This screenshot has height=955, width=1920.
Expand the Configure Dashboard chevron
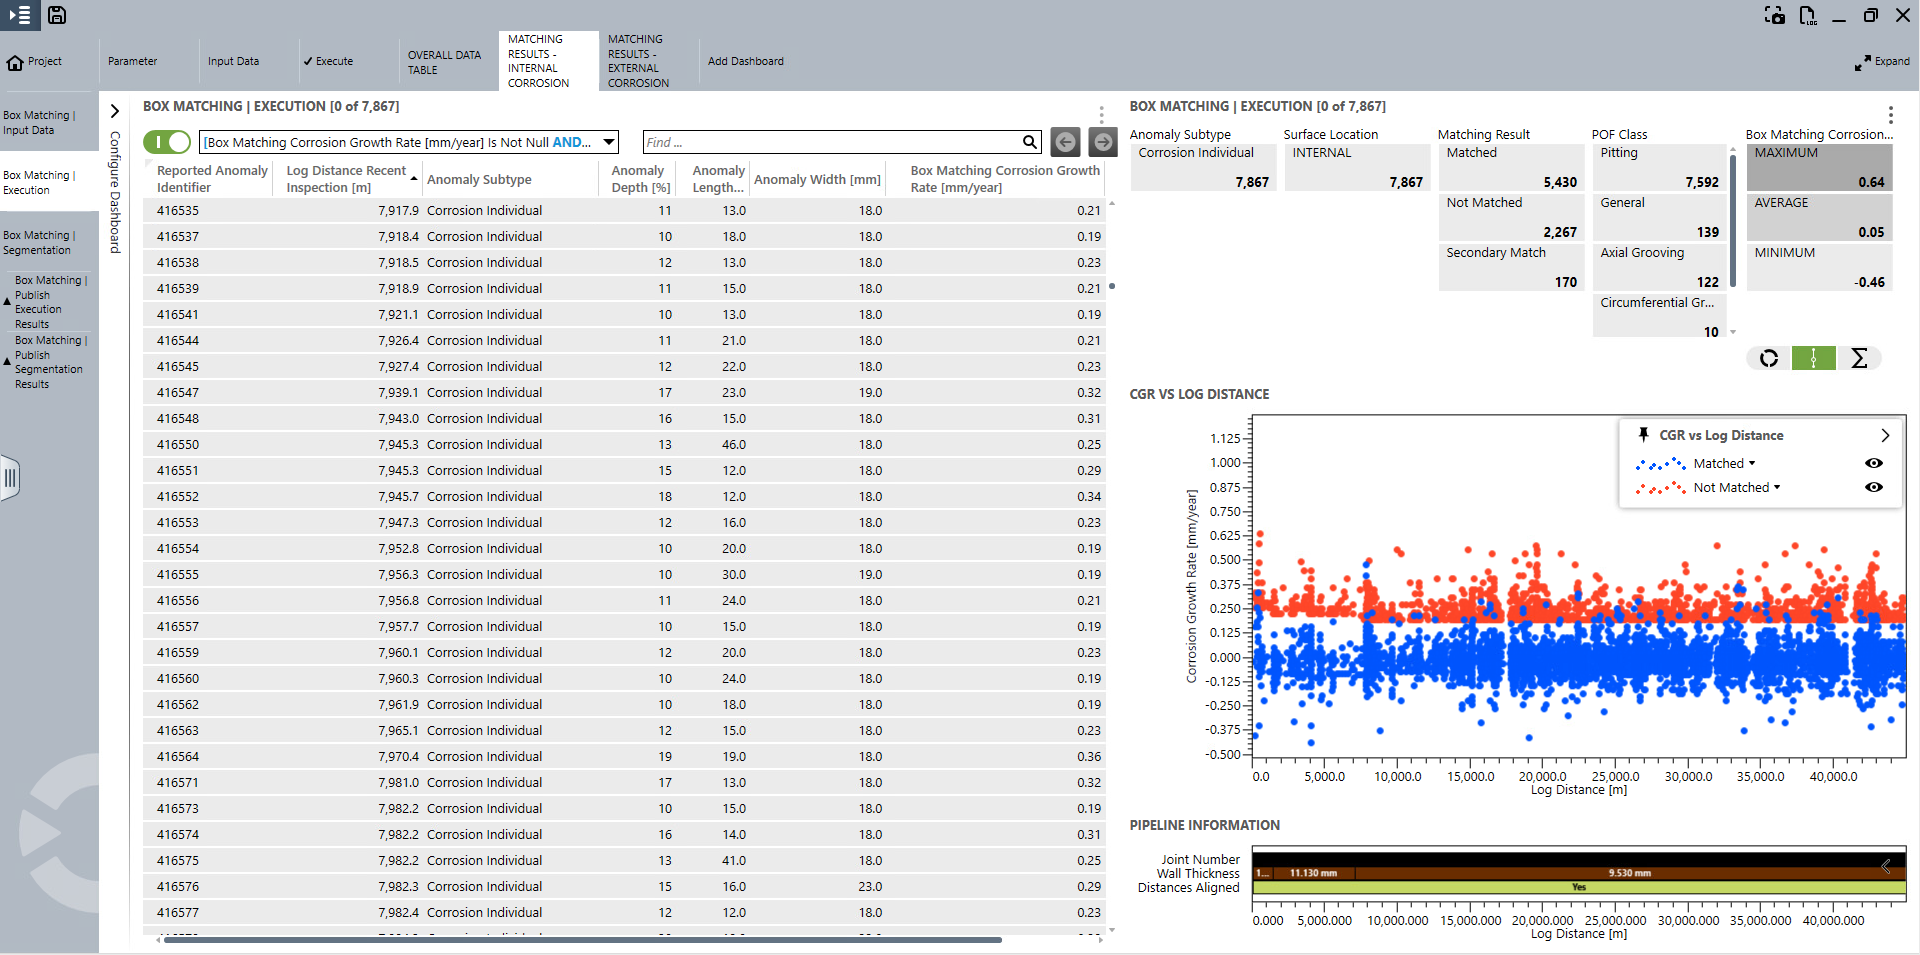pyautogui.click(x=114, y=111)
